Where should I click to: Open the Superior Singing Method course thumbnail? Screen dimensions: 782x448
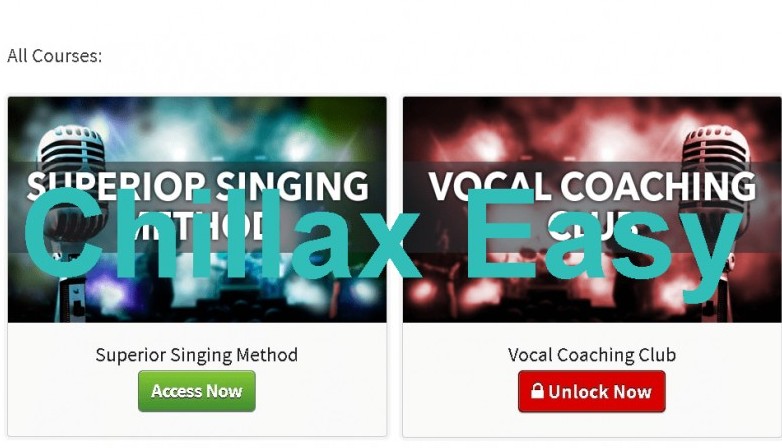[x=197, y=210]
